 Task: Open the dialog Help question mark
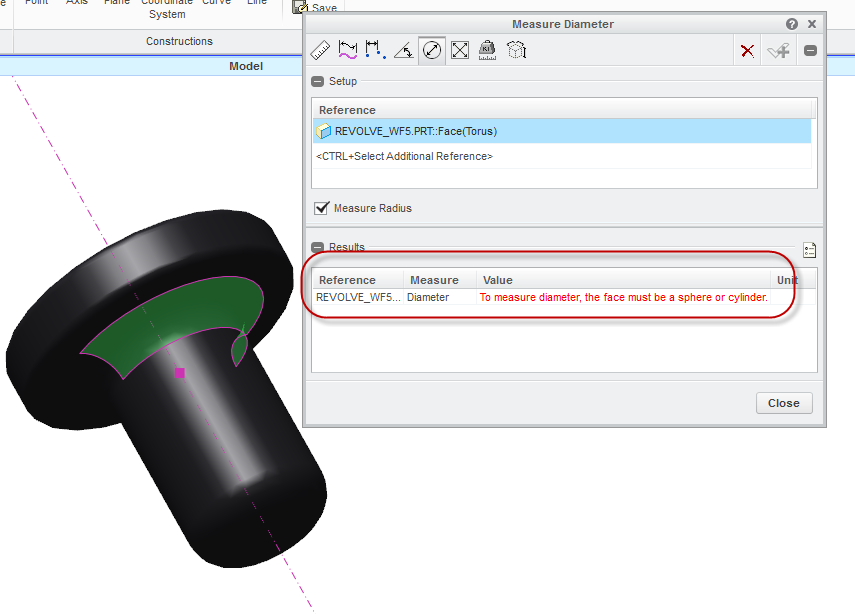[791, 23]
